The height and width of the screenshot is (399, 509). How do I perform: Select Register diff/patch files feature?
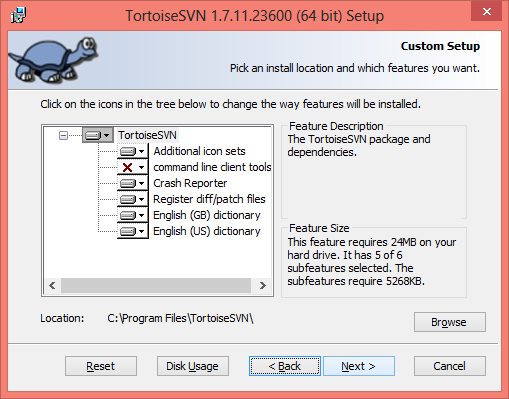pyautogui.click(x=209, y=199)
